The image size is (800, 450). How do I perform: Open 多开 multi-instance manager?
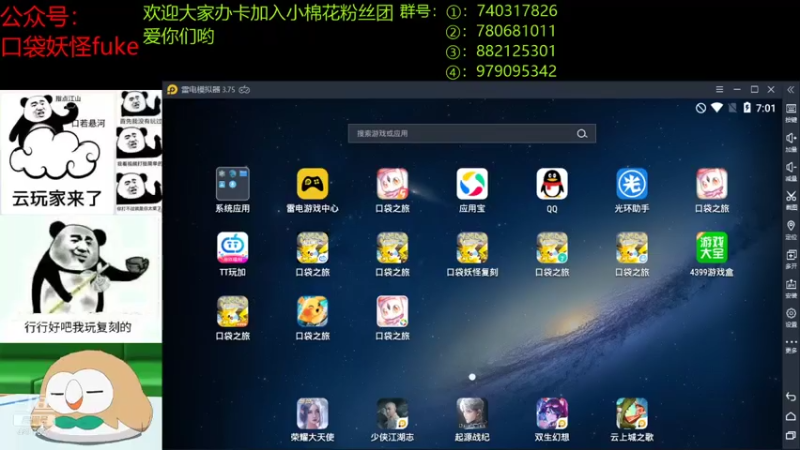pos(791,259)
